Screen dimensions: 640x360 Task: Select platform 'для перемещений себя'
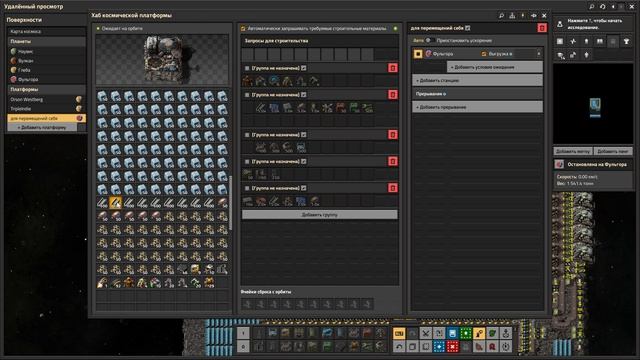coord(47,118)
